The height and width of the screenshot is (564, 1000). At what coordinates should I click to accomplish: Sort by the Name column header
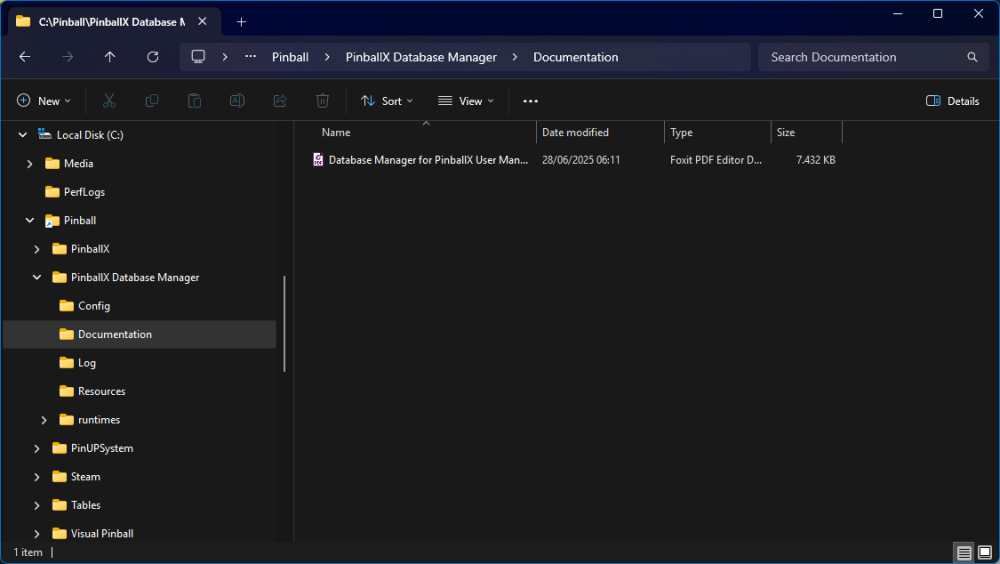pyautogui.click(x=426, y=132)
